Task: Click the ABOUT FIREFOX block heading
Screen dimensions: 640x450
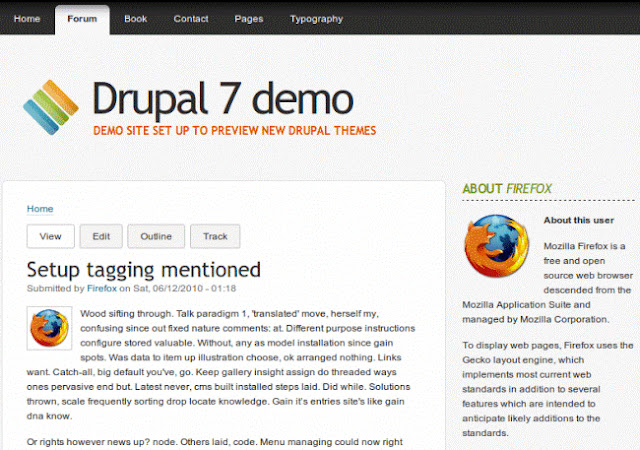Action: tap(507, 189)
